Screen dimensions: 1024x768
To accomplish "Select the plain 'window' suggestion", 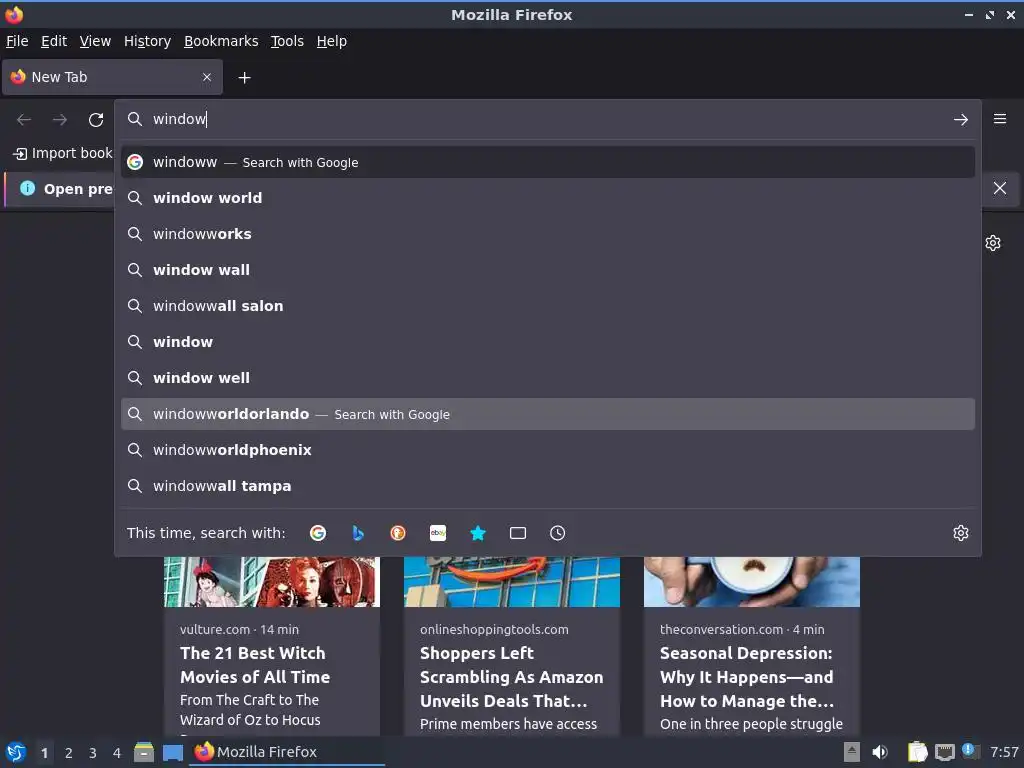I will click(x=548, y=342).
